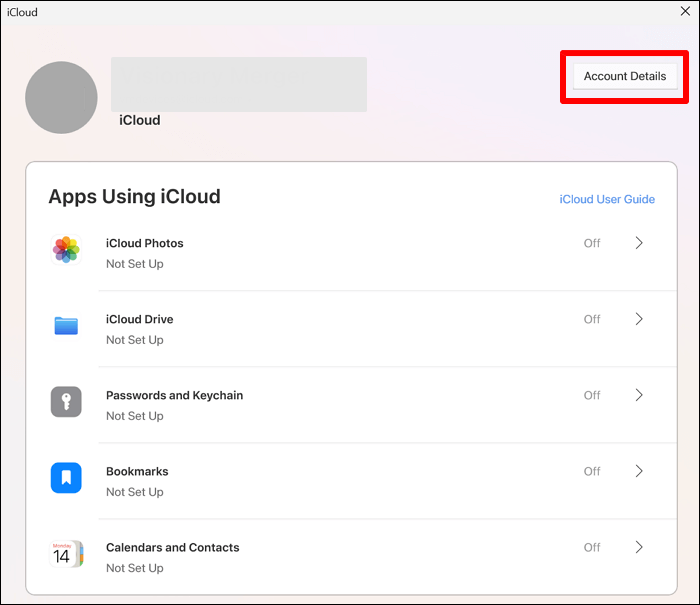Select the Calendars and Contacts label

click(x=173, y=547)
